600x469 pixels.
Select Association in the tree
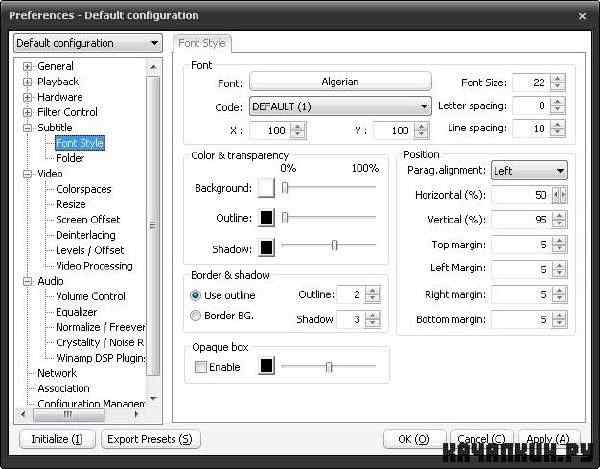pyautogui.click(x=63, y=389)
